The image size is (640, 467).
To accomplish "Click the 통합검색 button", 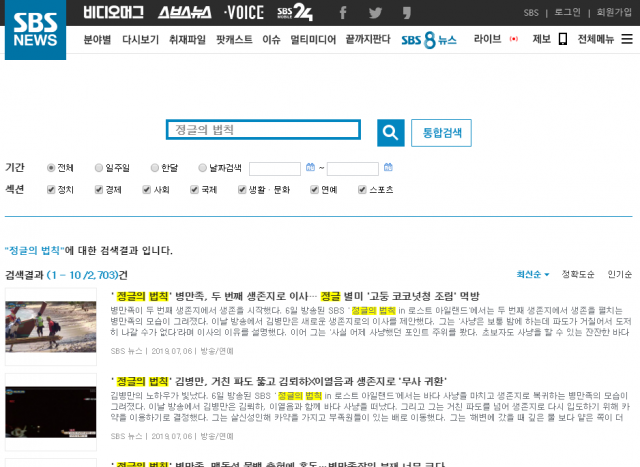I will coord(441,132).
